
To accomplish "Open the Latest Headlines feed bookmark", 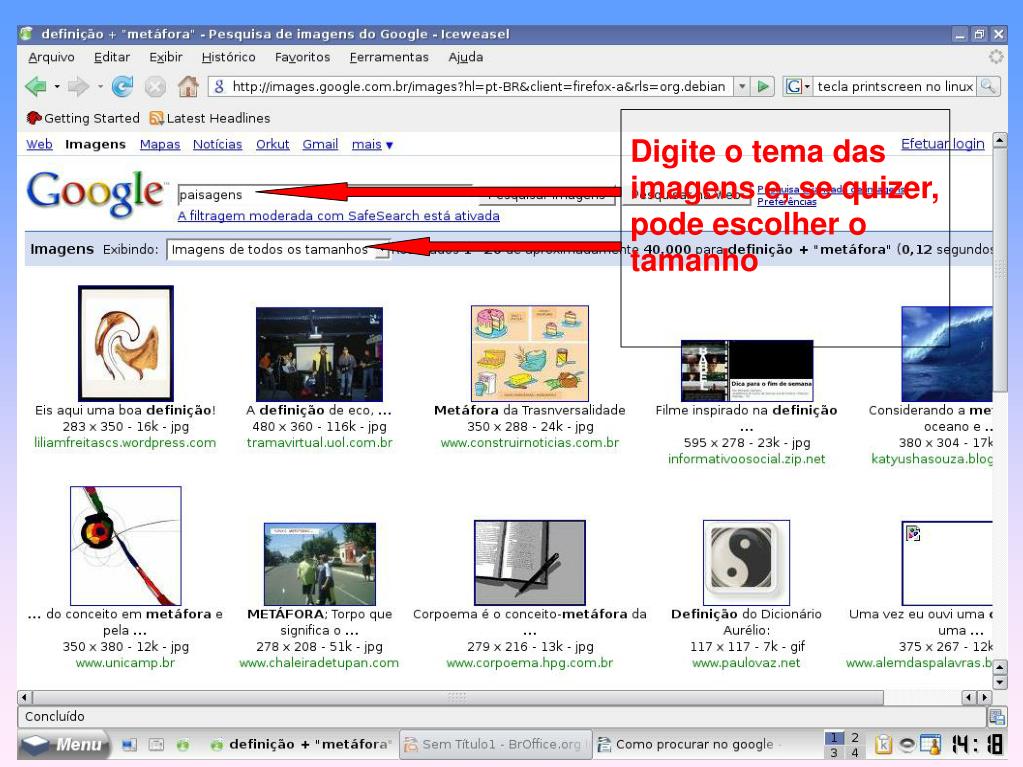I will pyautogui.click(x=210, y=118).
